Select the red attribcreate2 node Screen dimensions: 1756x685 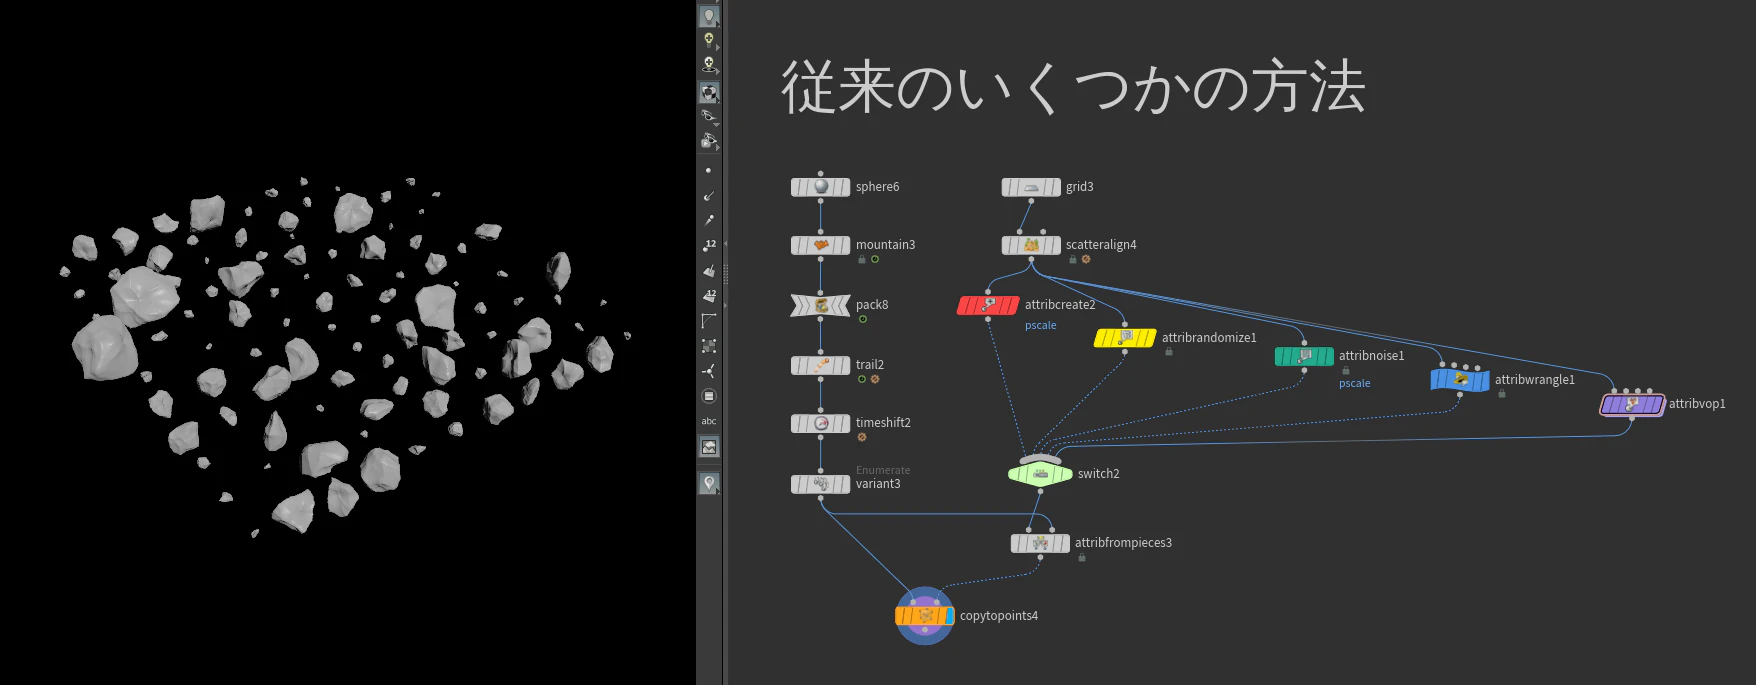pyautogui.click(x=988, y=305)
